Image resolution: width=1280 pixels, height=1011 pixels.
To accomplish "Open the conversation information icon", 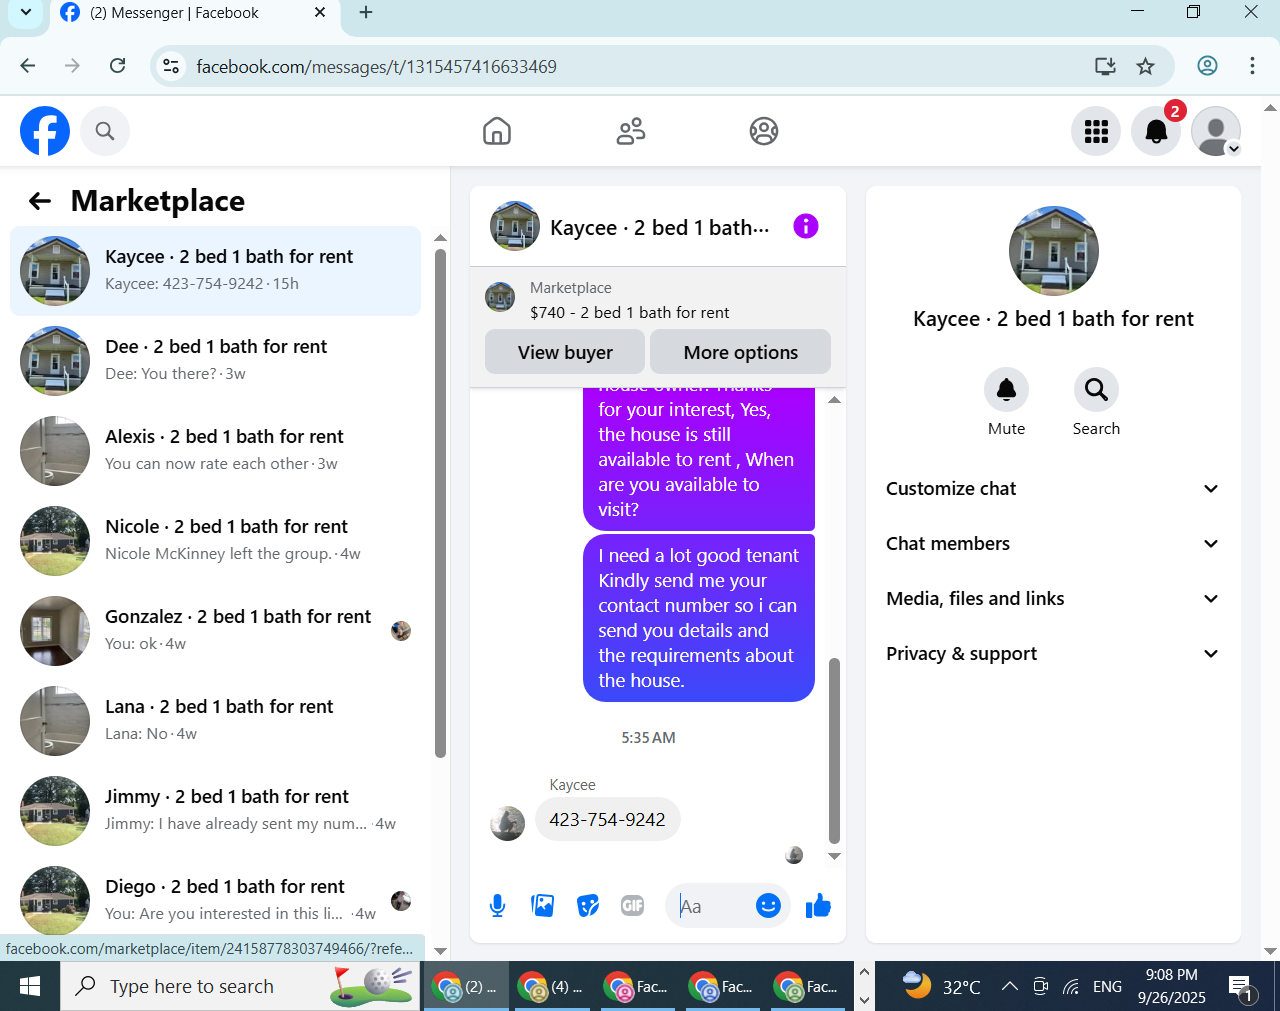I will tap(806, 226).
